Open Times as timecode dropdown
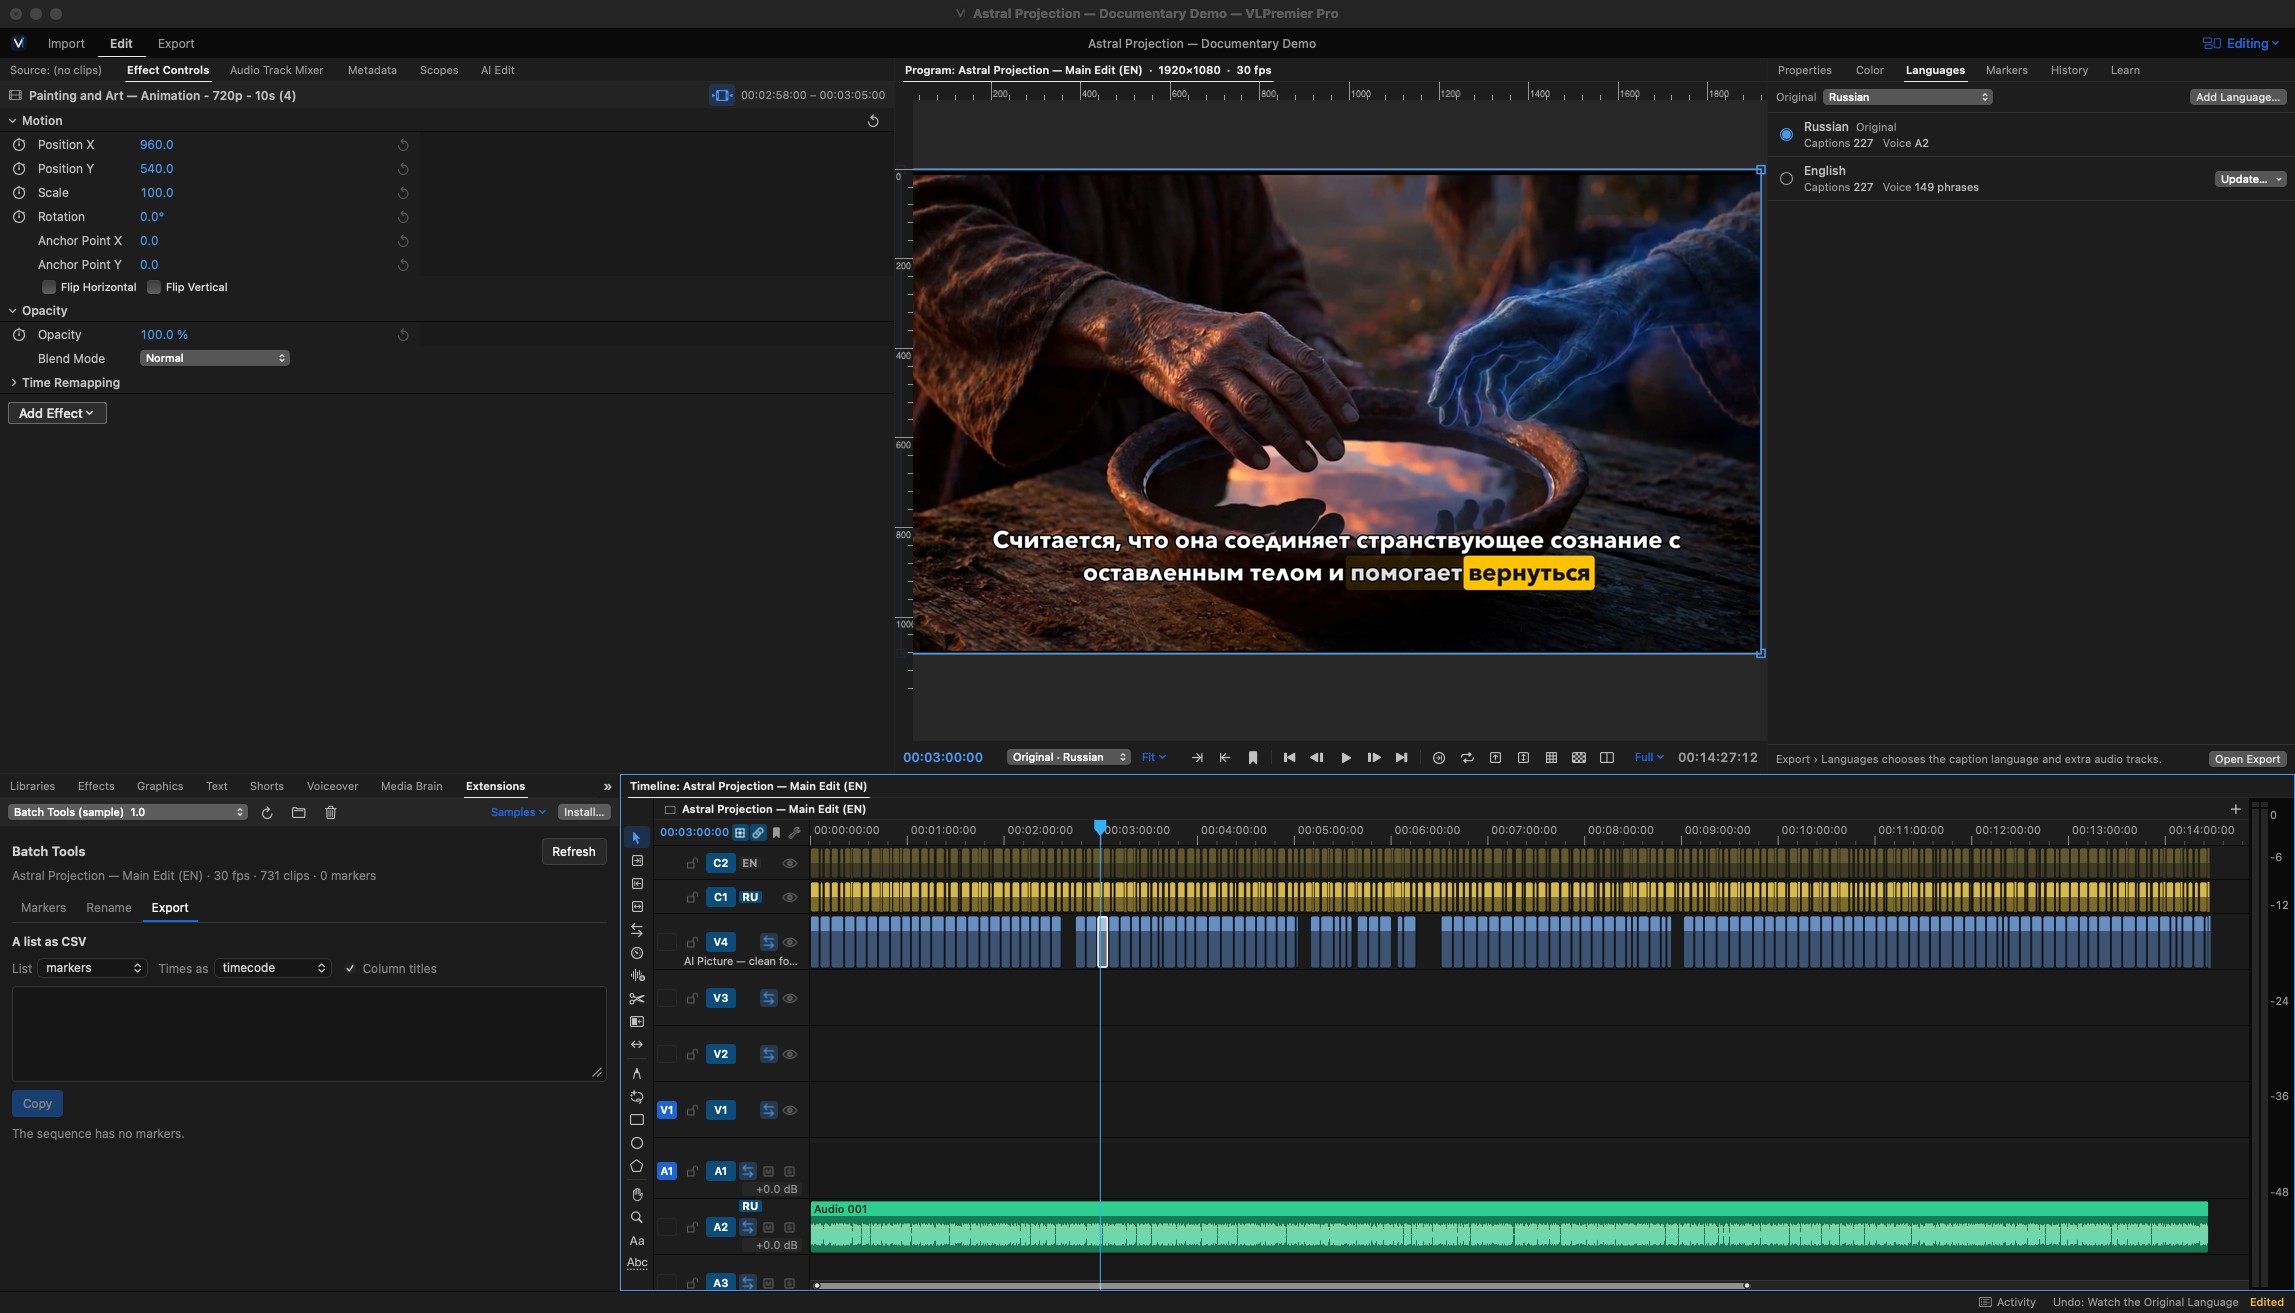Viewport: 2295px width, 1313px height. coord(272,968)
